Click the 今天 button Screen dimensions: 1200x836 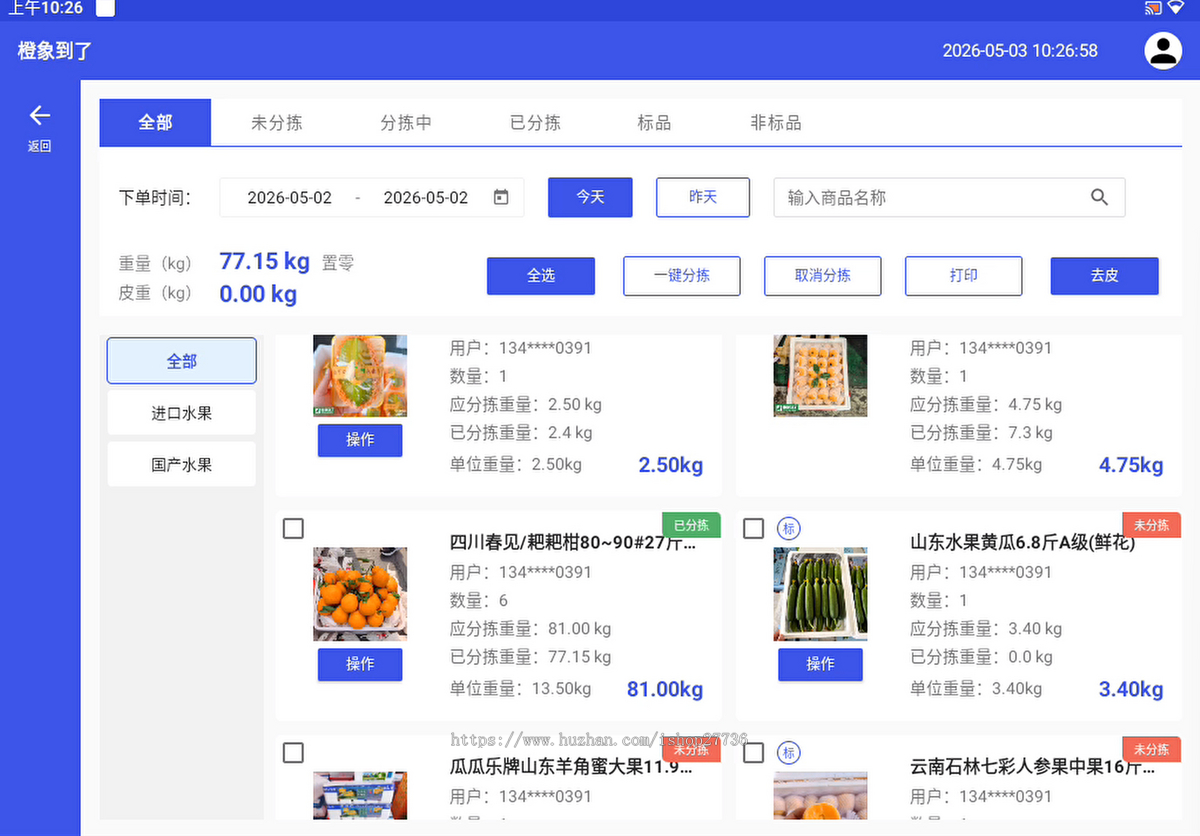[x=590, y=197]
